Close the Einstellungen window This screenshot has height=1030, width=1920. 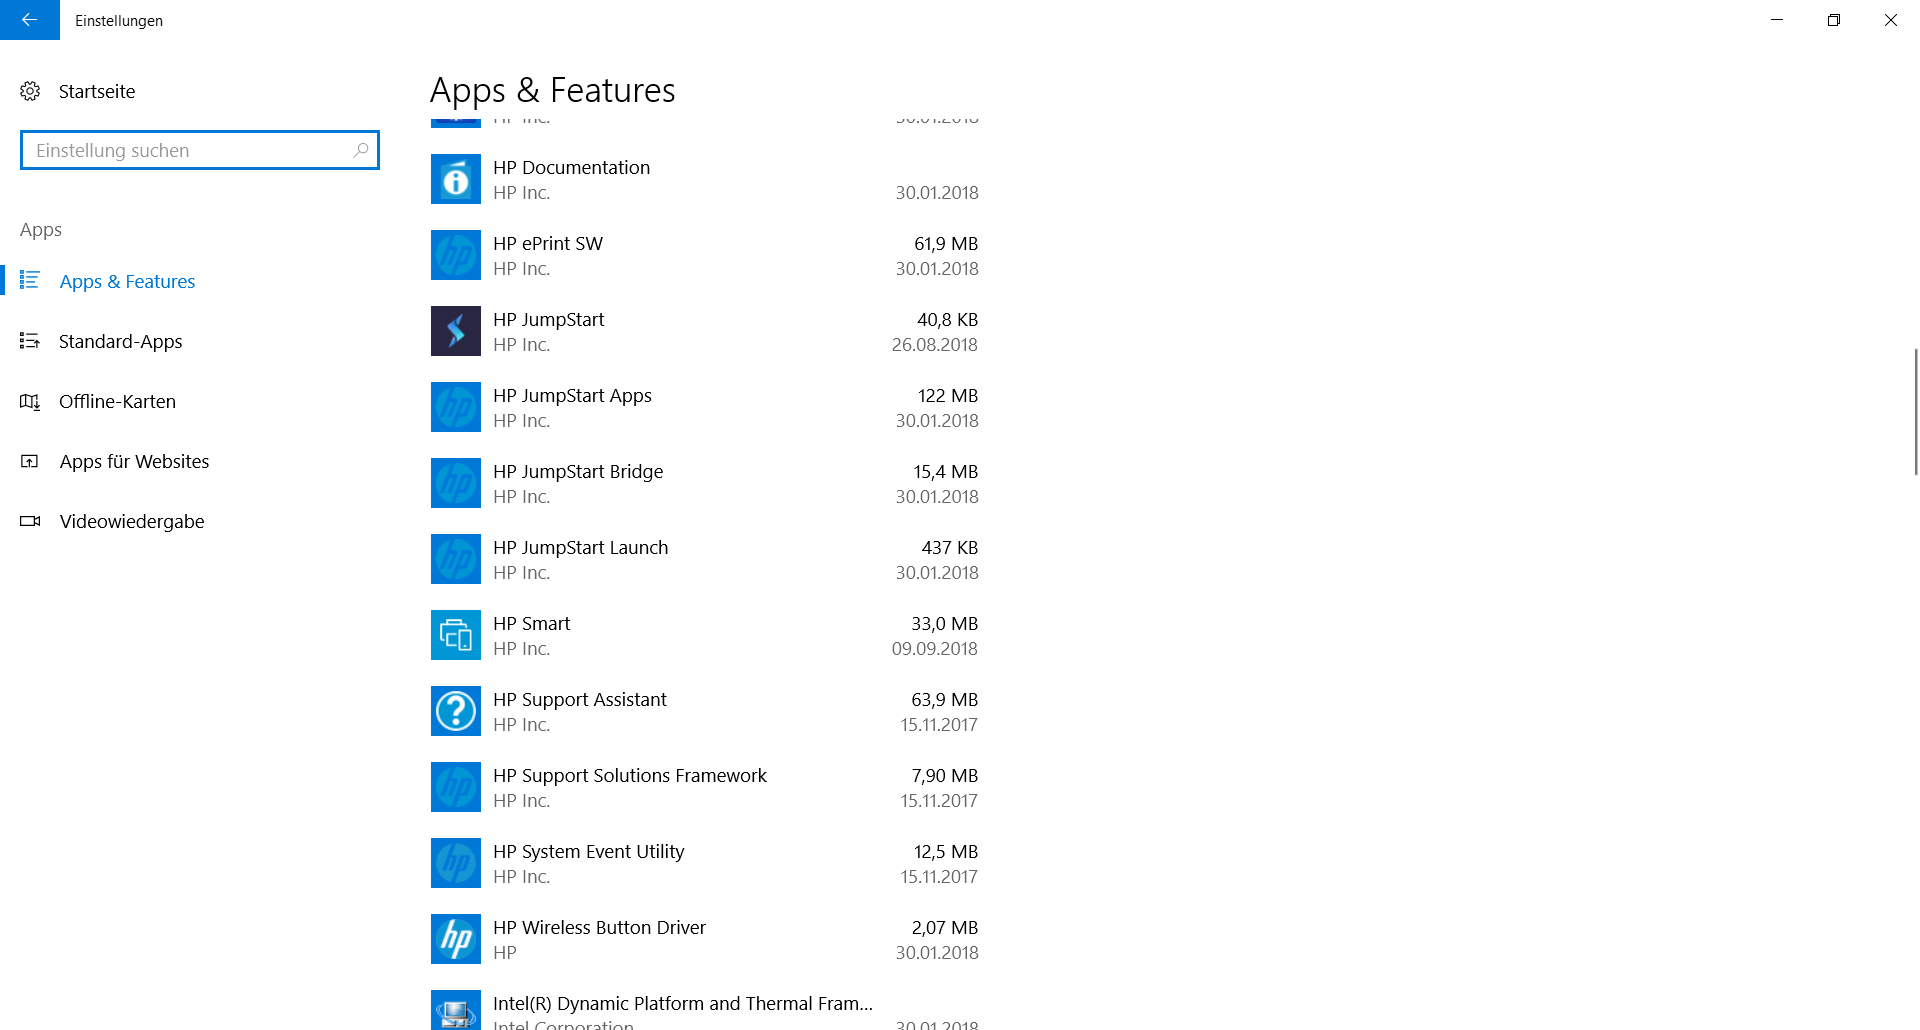[x=1891, y=20]
